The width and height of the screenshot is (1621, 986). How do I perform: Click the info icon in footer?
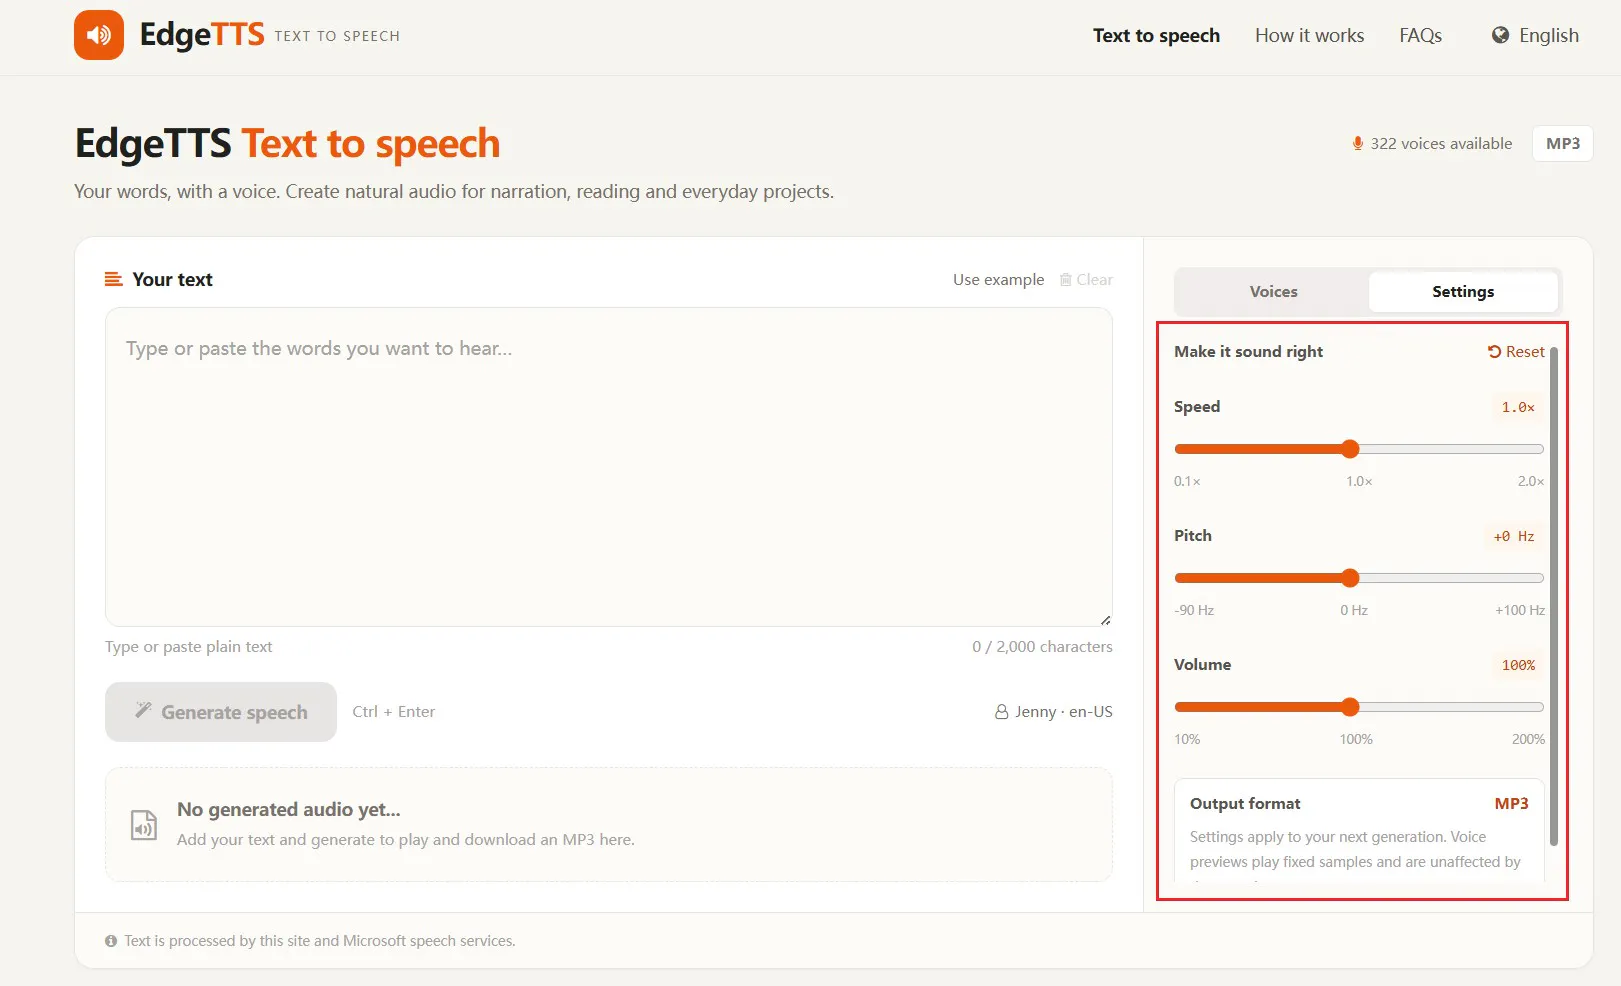tap(111, 941)
